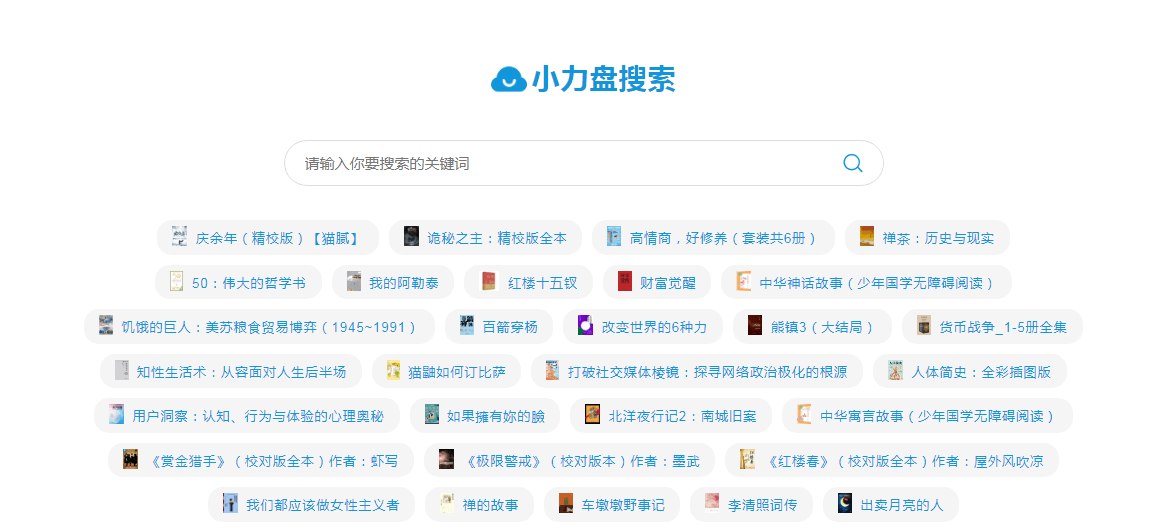The height and width of the screenshot is (532, 1163).
Task: Click the 百箭穿杨 cover icon
Action: click(467, 326)
